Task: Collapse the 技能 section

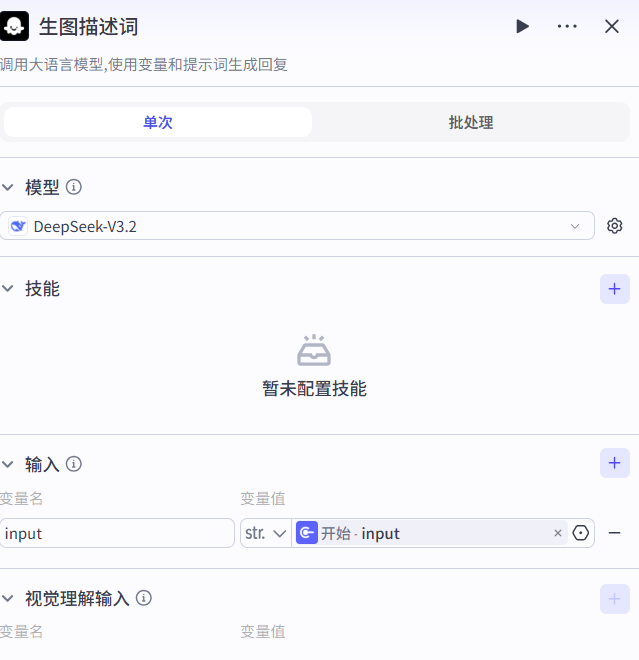Action: coord(8,289)
